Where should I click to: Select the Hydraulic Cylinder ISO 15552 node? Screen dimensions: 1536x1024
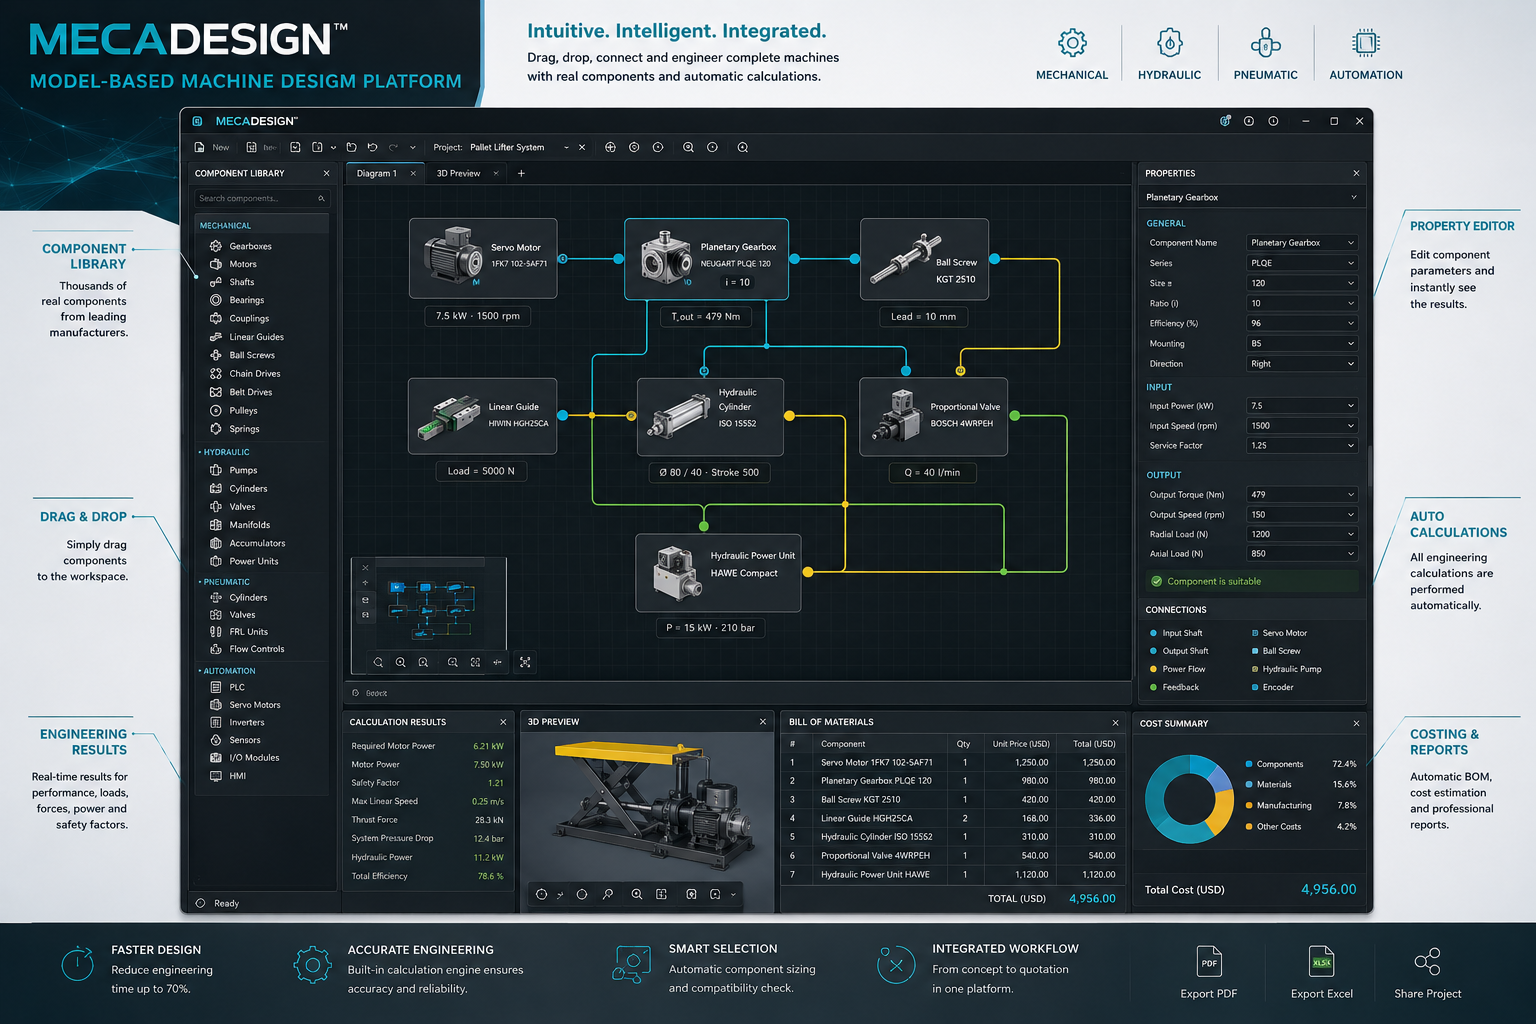point(710,416)
